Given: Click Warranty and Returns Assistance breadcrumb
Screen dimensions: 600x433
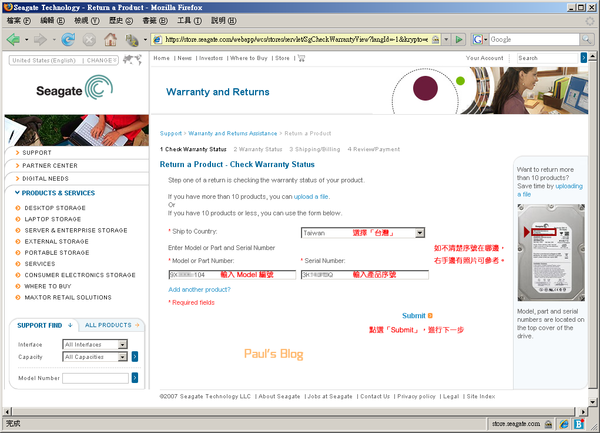Looking at the screenshot, I should (x=233, y=133).
